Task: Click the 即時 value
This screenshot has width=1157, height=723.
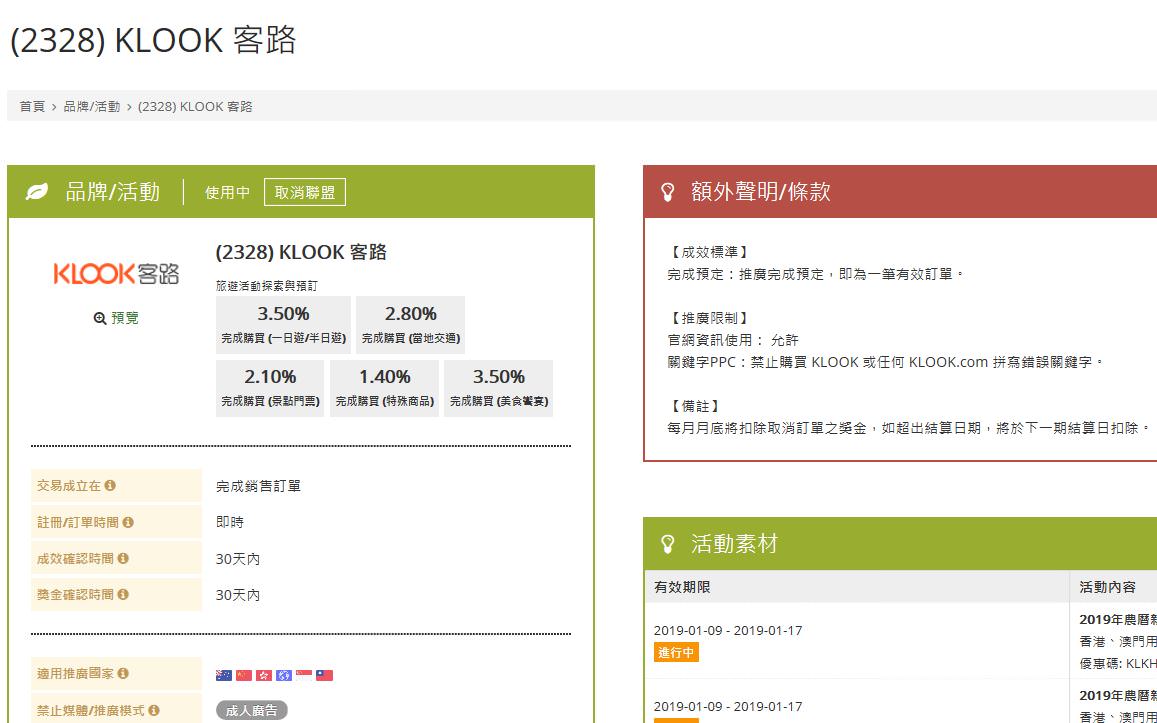Action: (x=230, y=522)
